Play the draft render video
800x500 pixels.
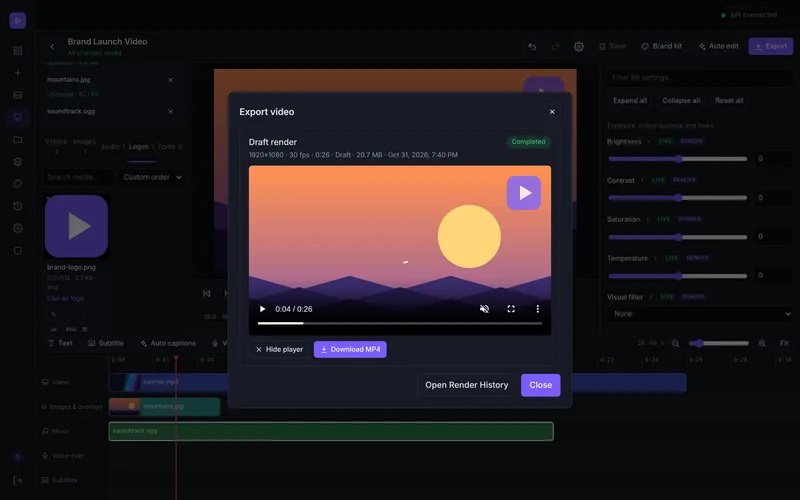pyautogui.click(x=262, y=309)
